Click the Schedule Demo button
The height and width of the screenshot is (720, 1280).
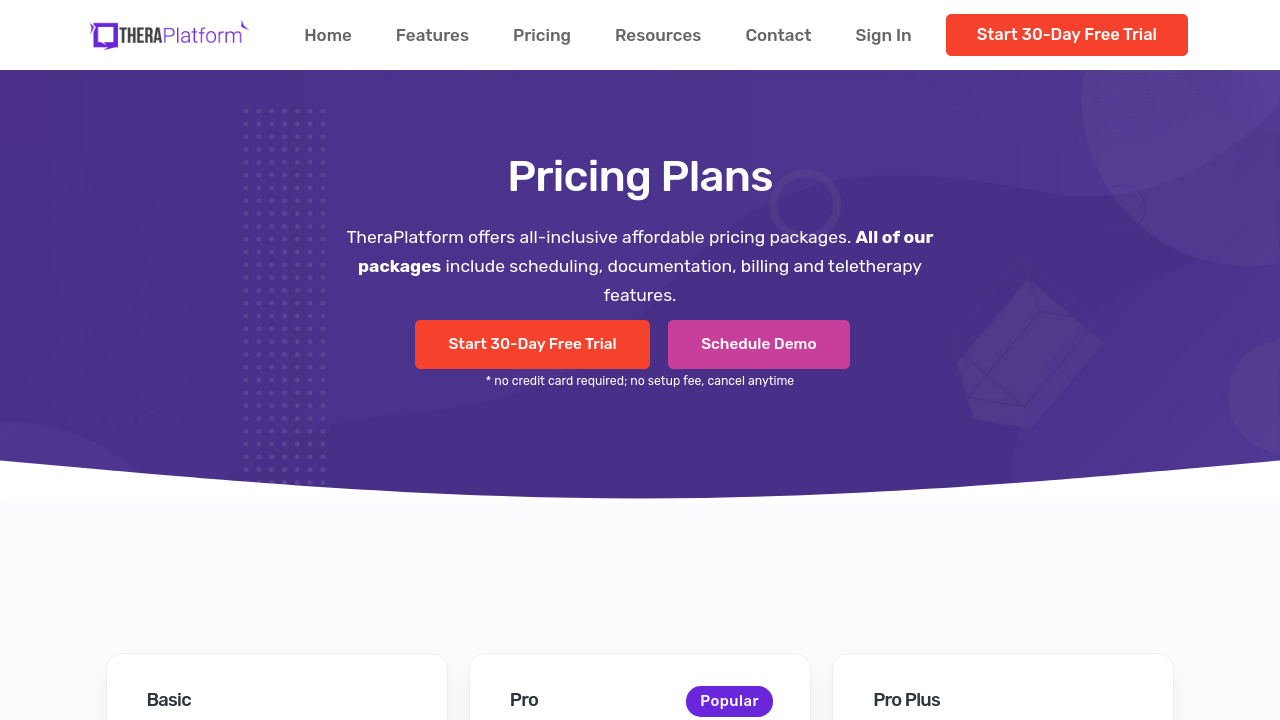pyautogui.click(x=759, y=344)
